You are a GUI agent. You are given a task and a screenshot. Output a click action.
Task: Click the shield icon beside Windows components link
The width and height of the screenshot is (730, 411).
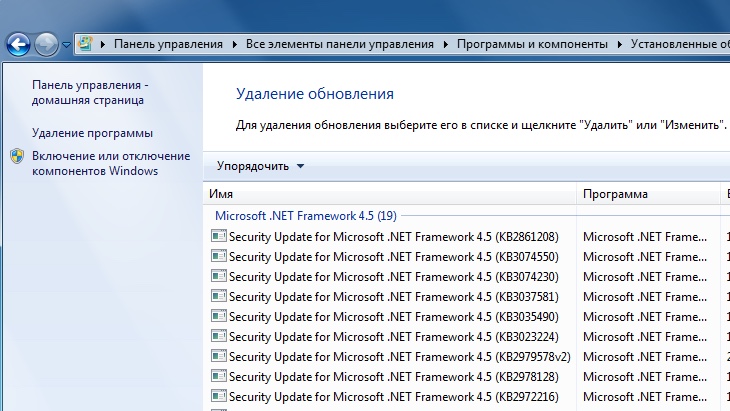17,157
